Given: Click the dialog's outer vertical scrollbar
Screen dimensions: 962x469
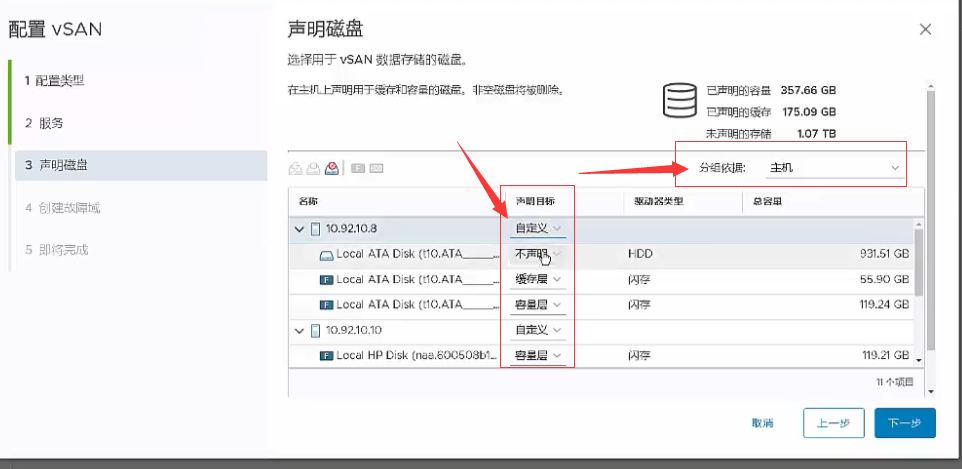Looking at the screenshot, I should 931,221.
